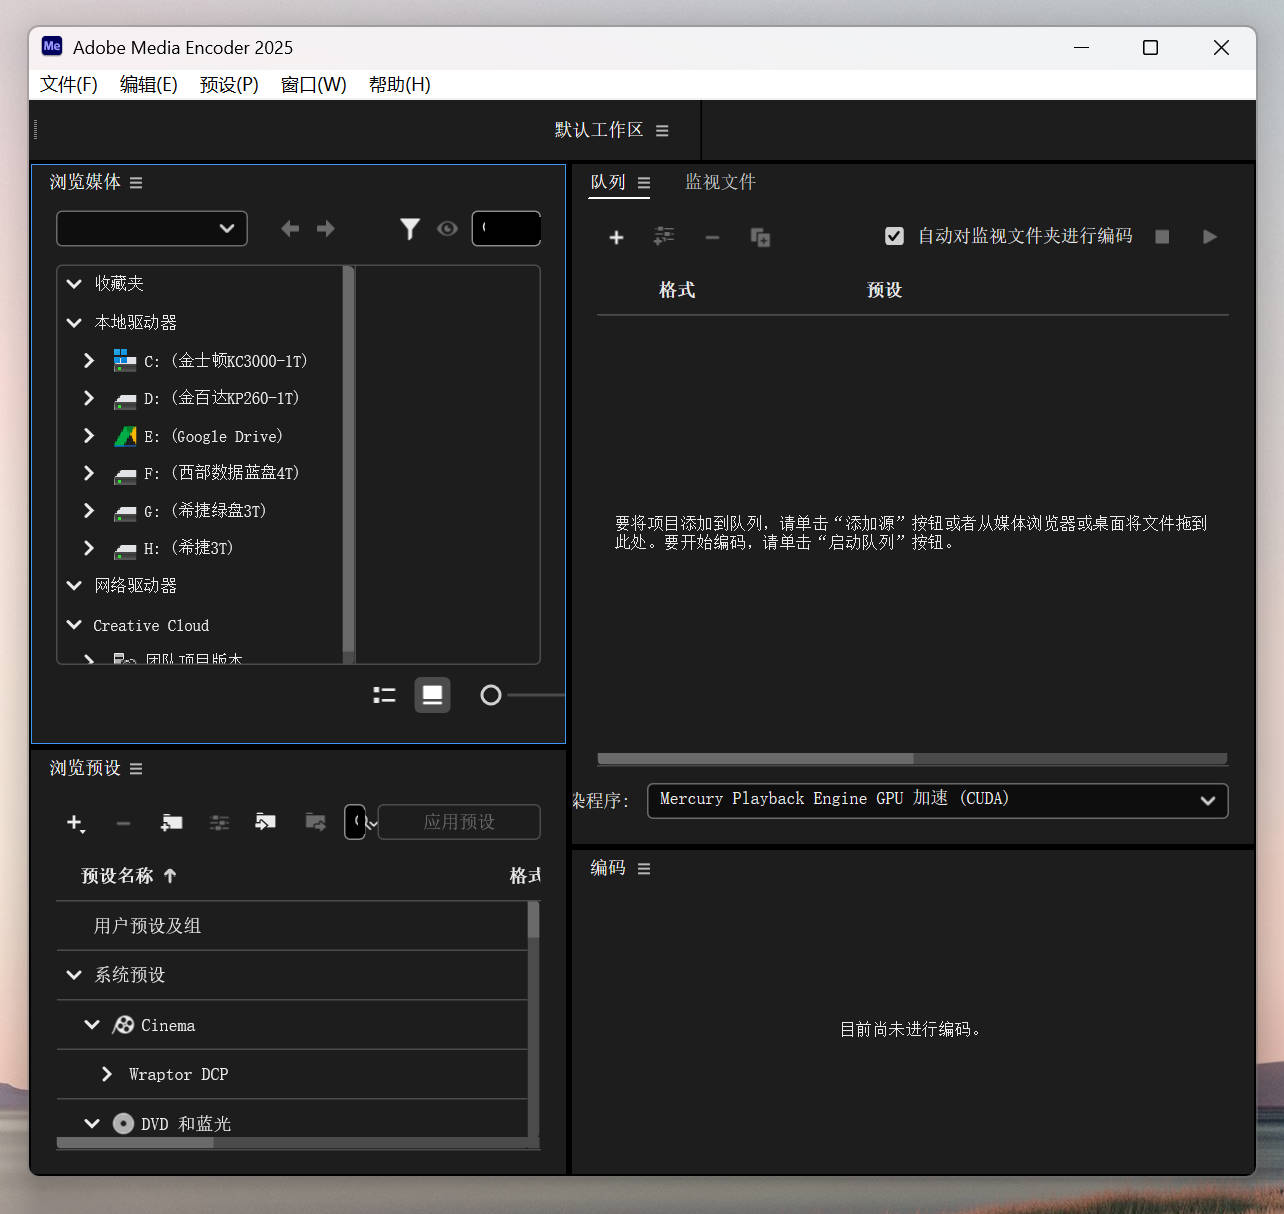Click the media browser search field
The width and height of the screenshot is (1284, 1214).
(x=507, y=228)
